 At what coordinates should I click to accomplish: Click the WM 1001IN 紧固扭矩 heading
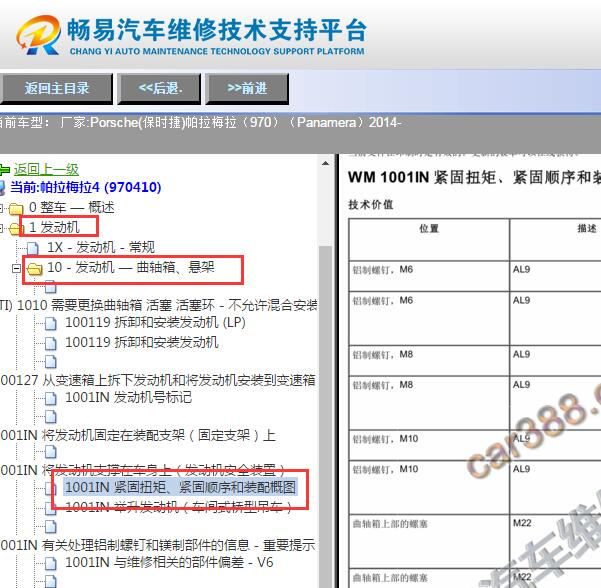(474, 177)
